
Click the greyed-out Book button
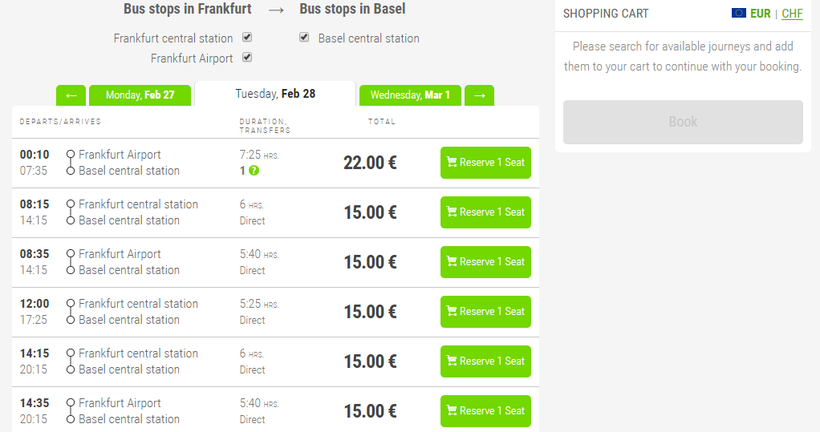pos(682,122)
